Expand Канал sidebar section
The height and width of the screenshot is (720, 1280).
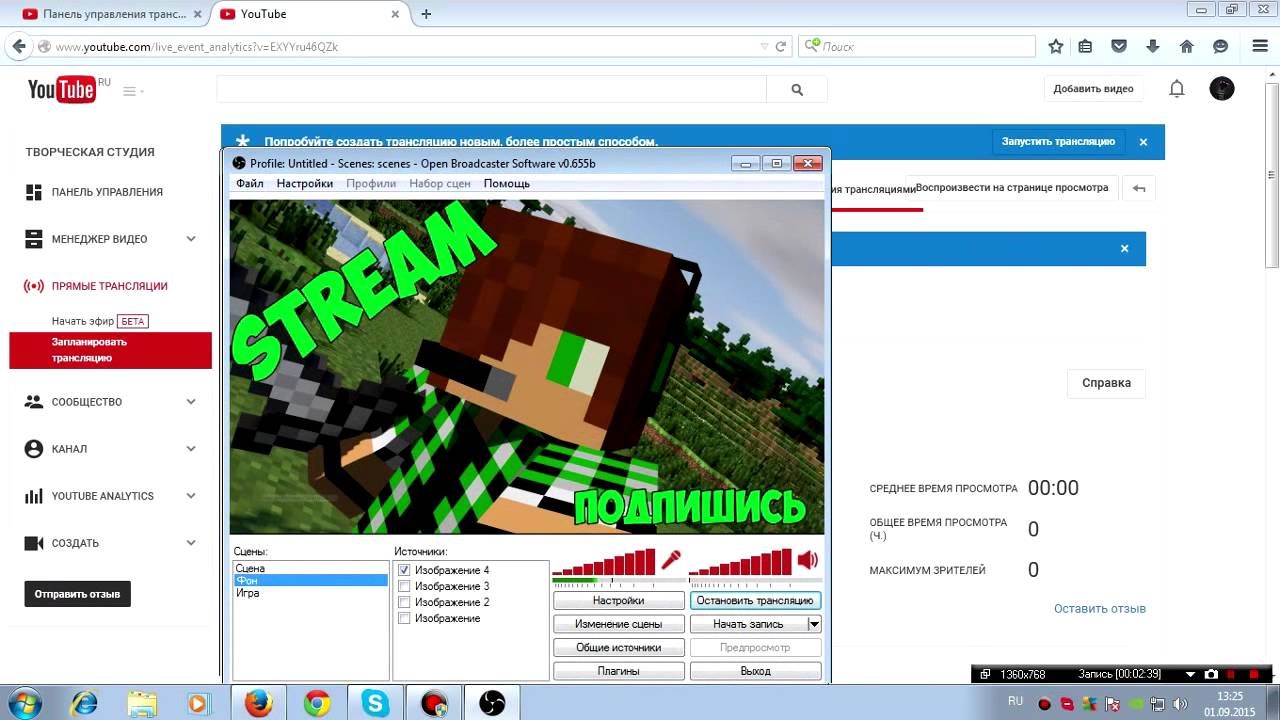pyautogui.click(x=191, y=449)
